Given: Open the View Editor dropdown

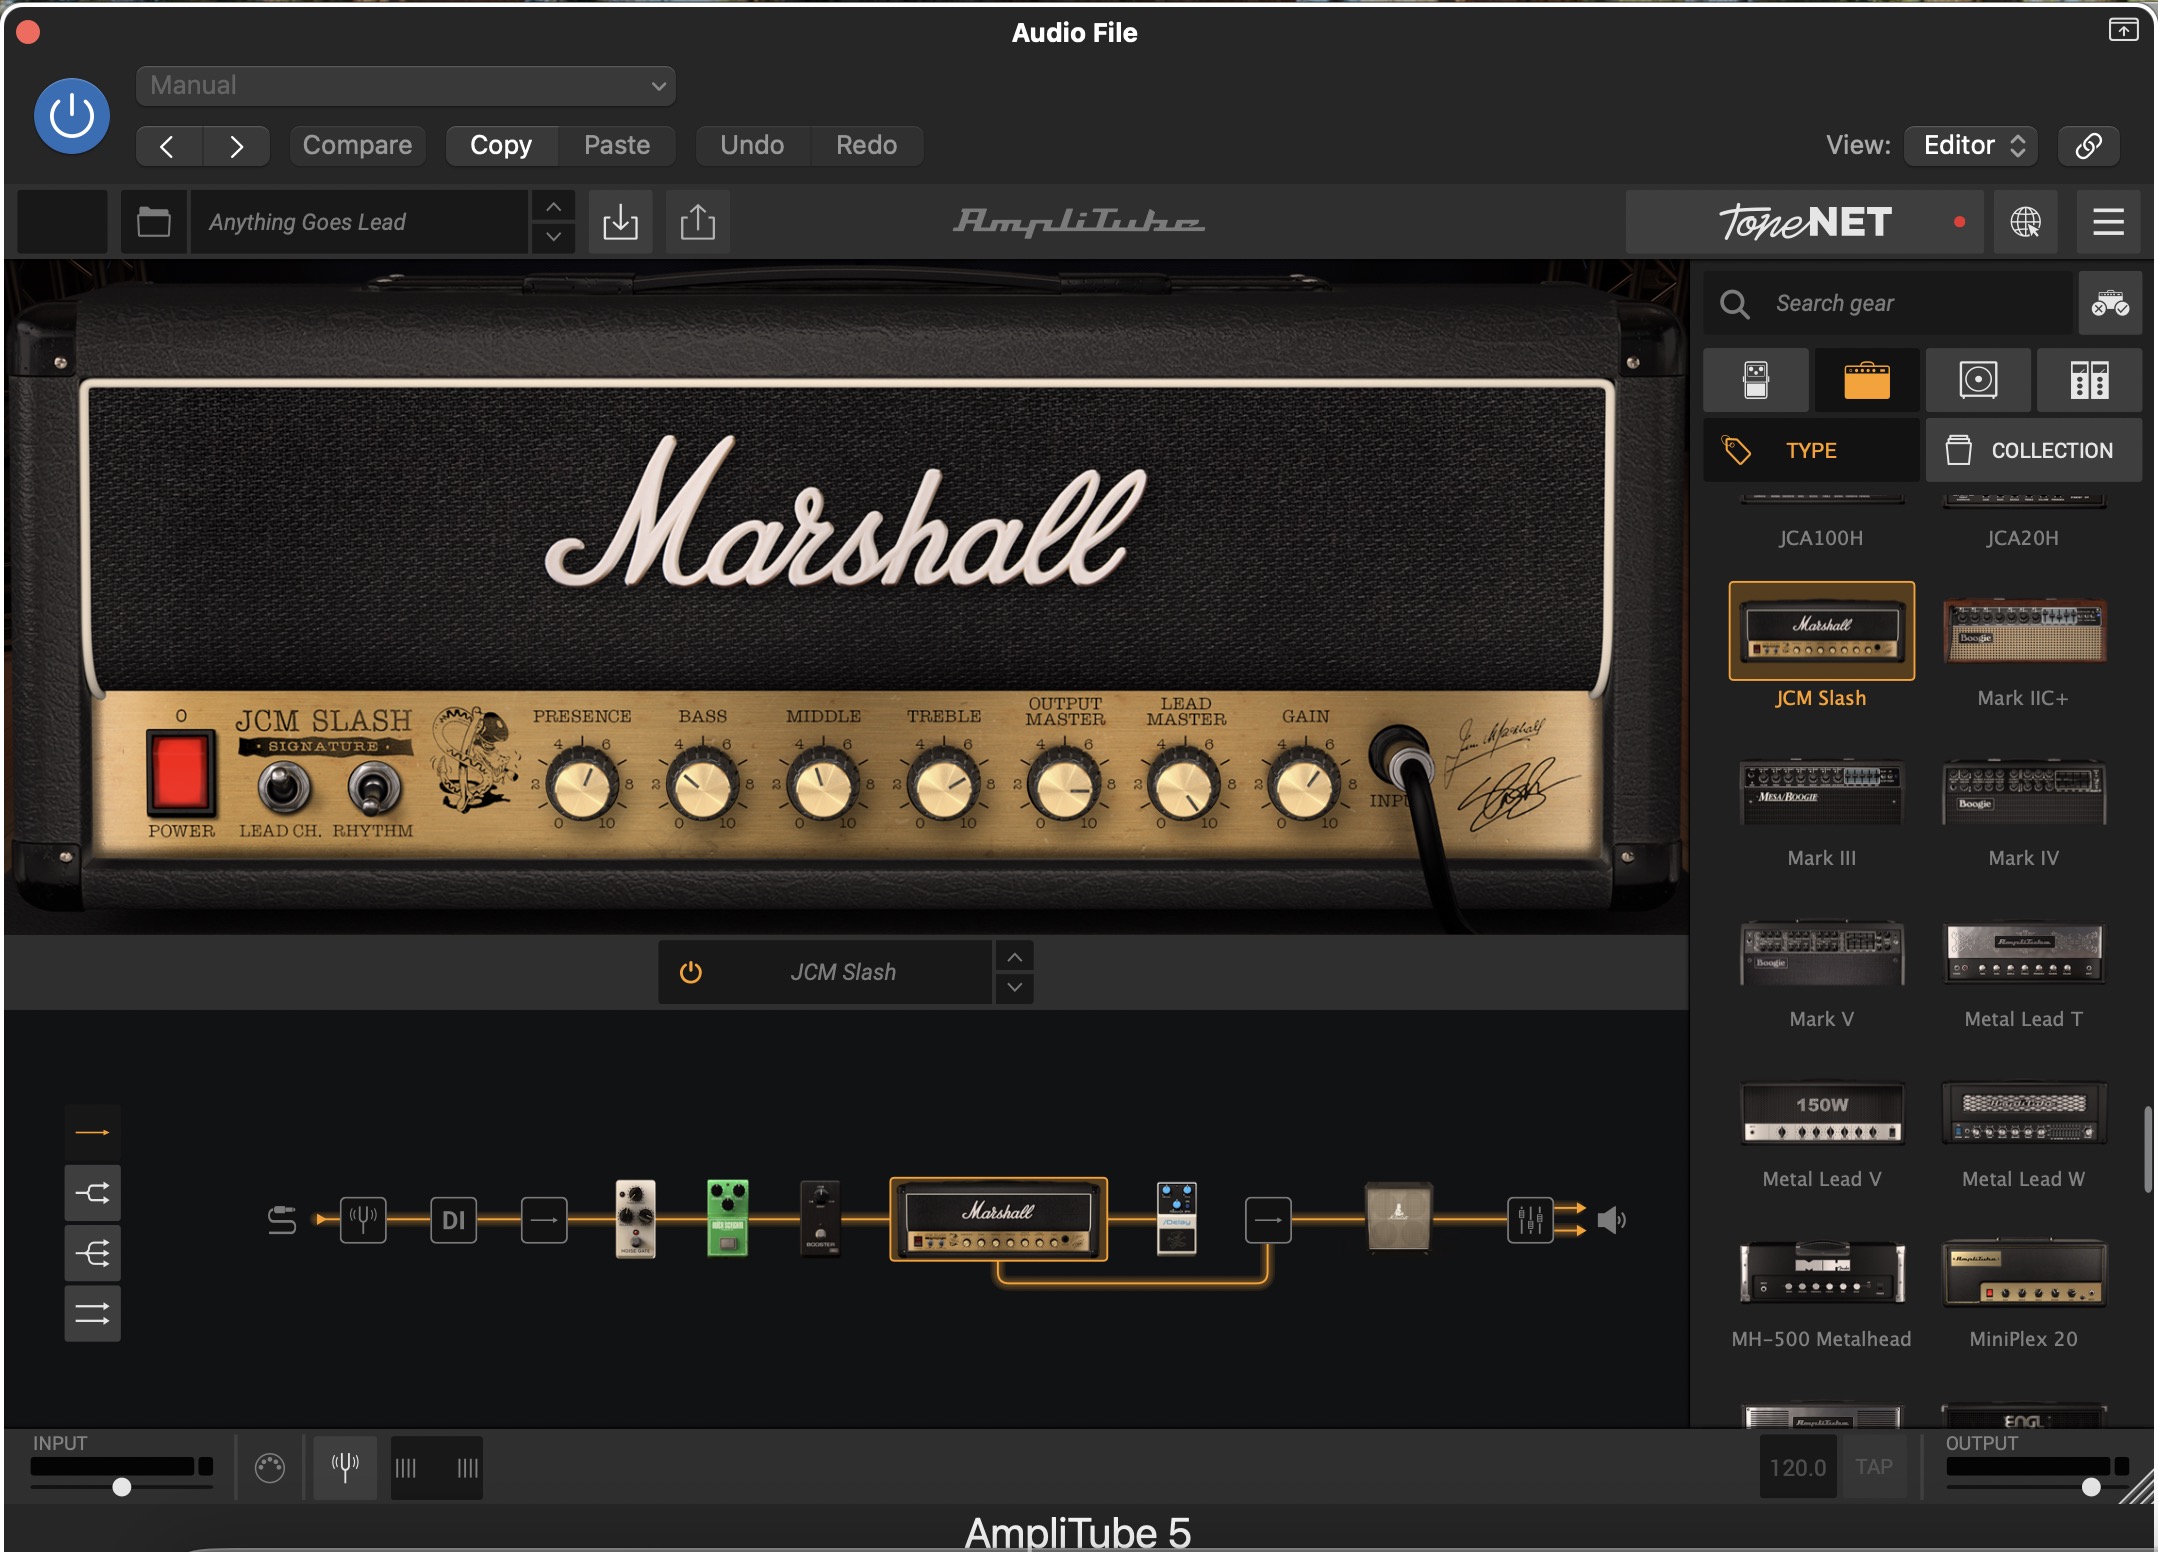Looking at the screenshot, I should pyautogui.click(x=1971, y=146).
